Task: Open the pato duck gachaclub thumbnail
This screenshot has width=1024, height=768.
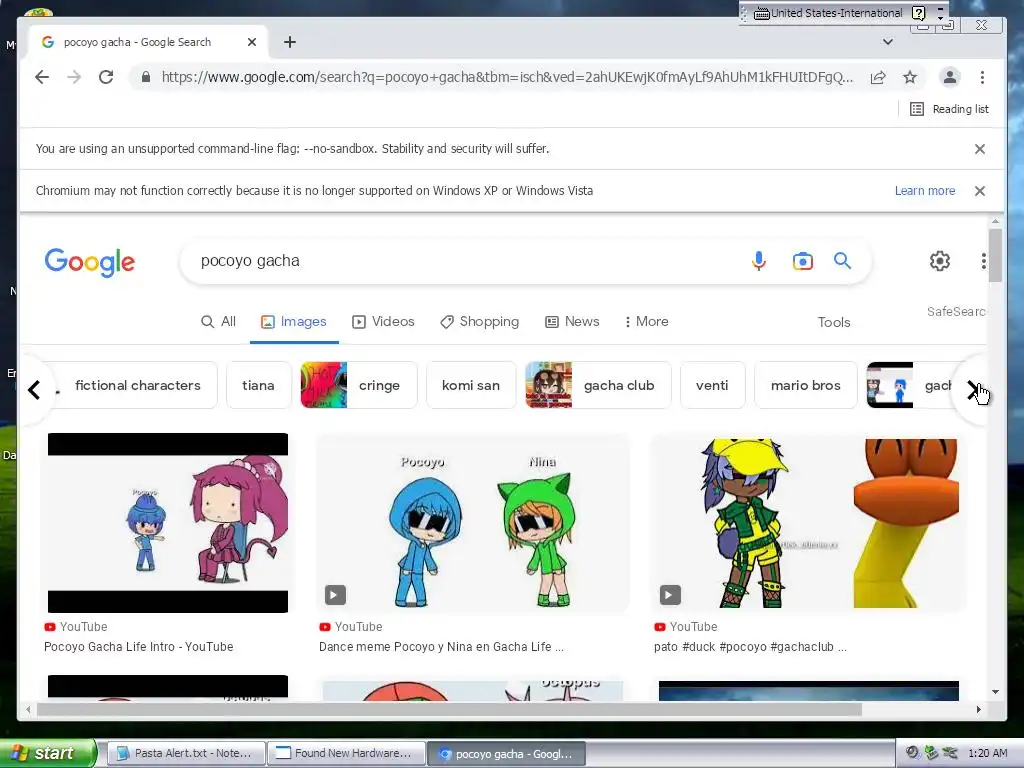Action: 807,522
